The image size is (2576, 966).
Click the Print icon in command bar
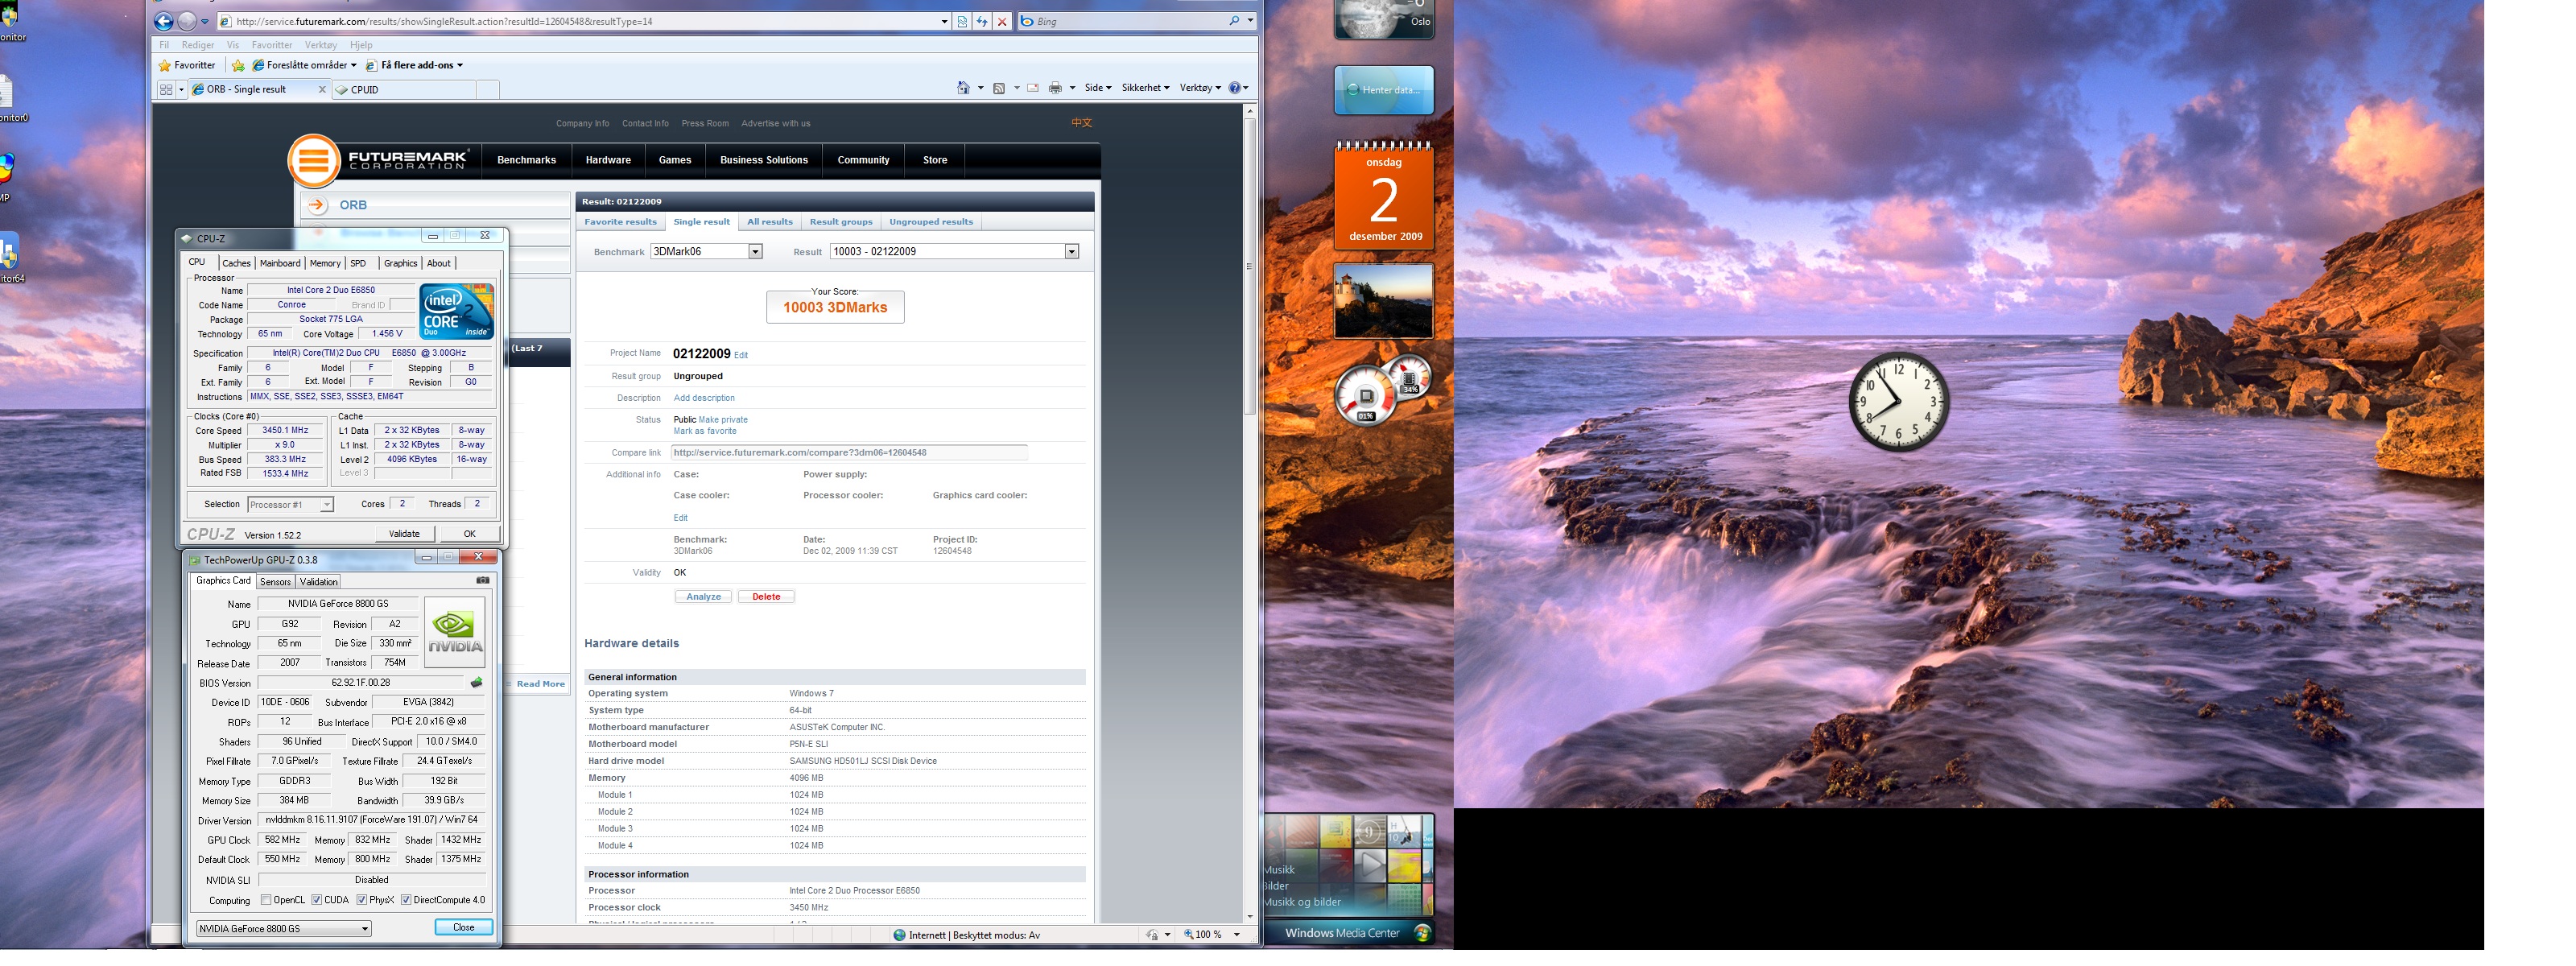(1055, 88)
